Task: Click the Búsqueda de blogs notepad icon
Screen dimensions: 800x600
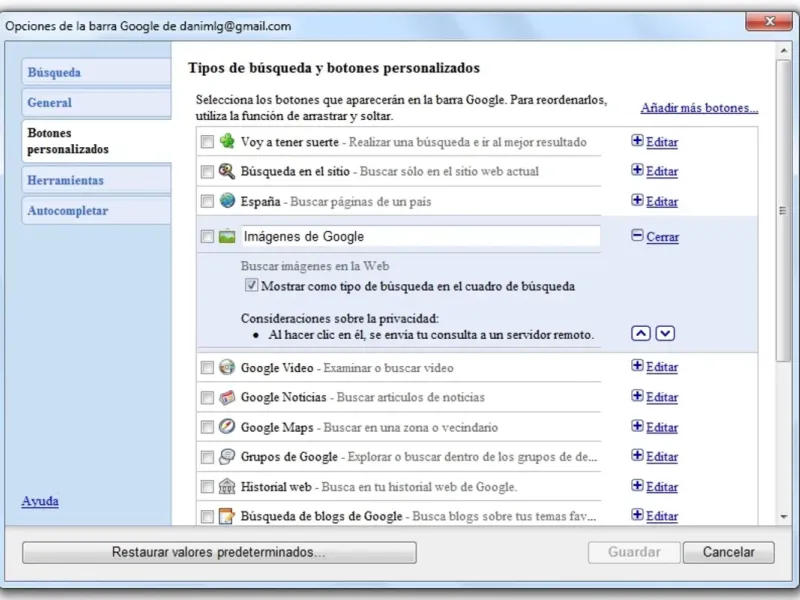Action: click(227, 516)
